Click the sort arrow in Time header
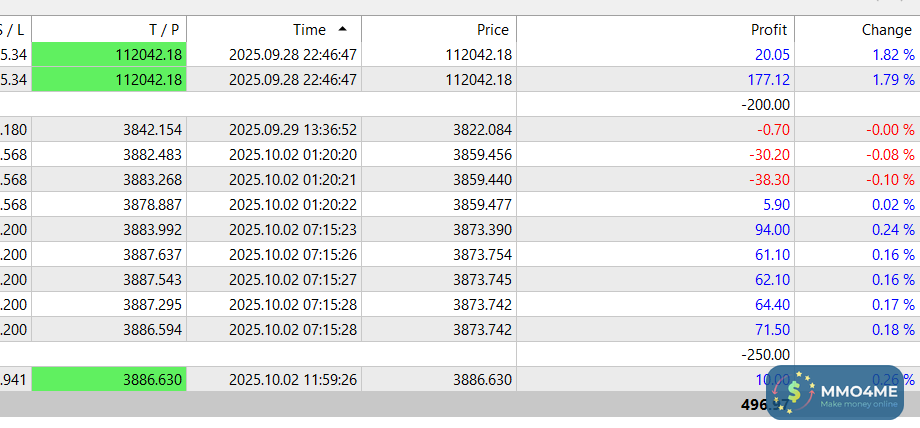Image resolution: width=920 pixels, height=428 pixels. [343, 30]
